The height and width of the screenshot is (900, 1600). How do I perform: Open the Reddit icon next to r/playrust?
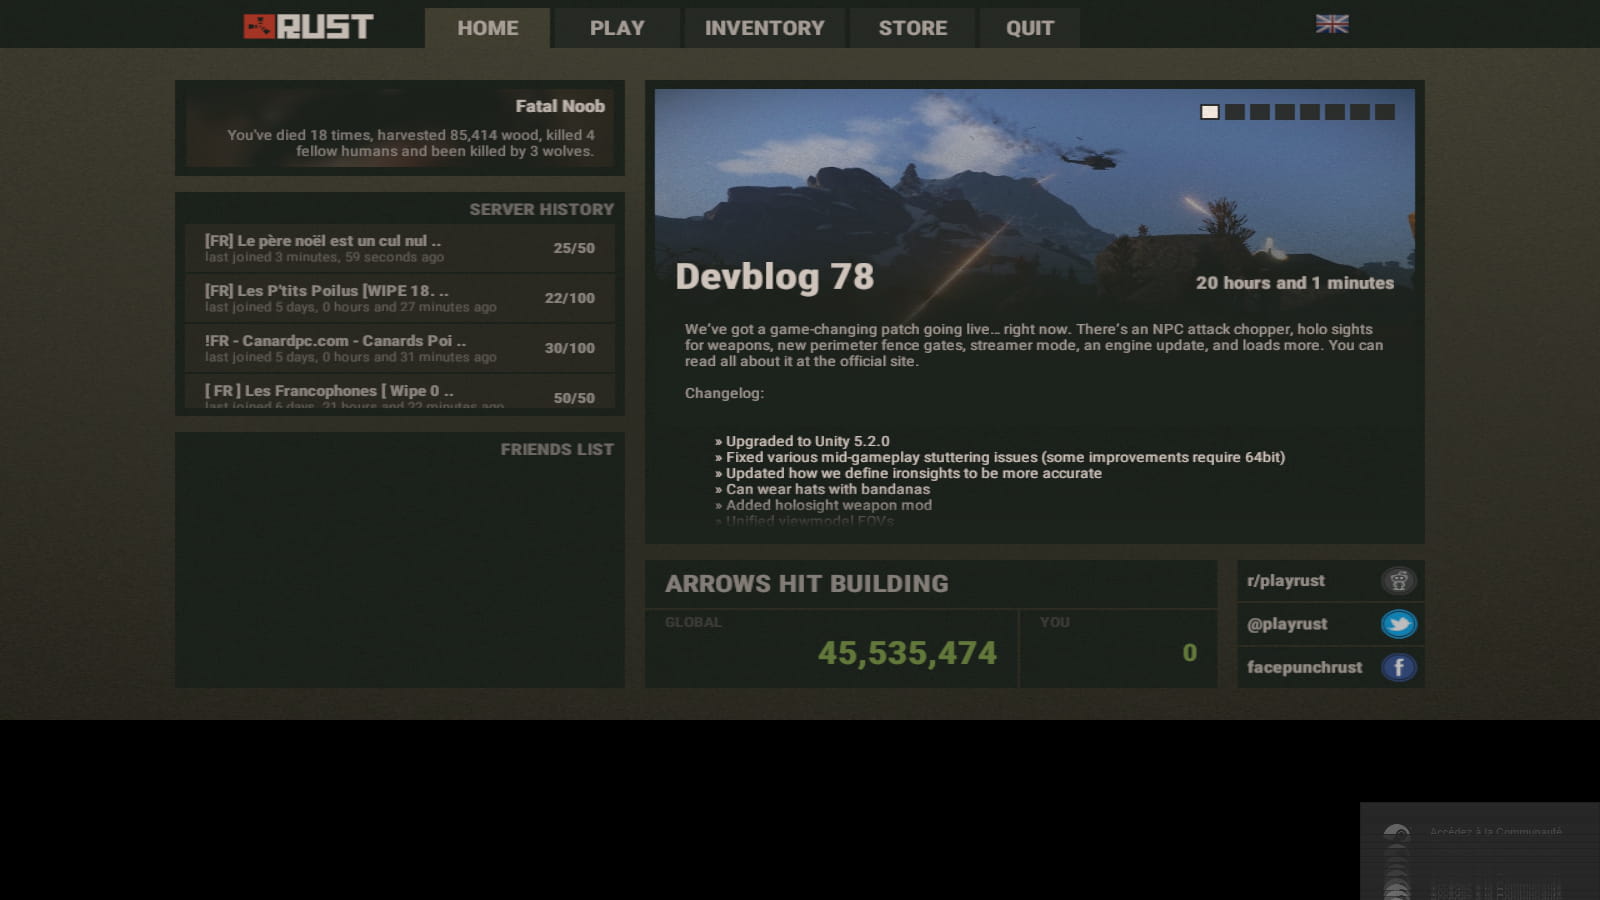(x=1398, y=581)
